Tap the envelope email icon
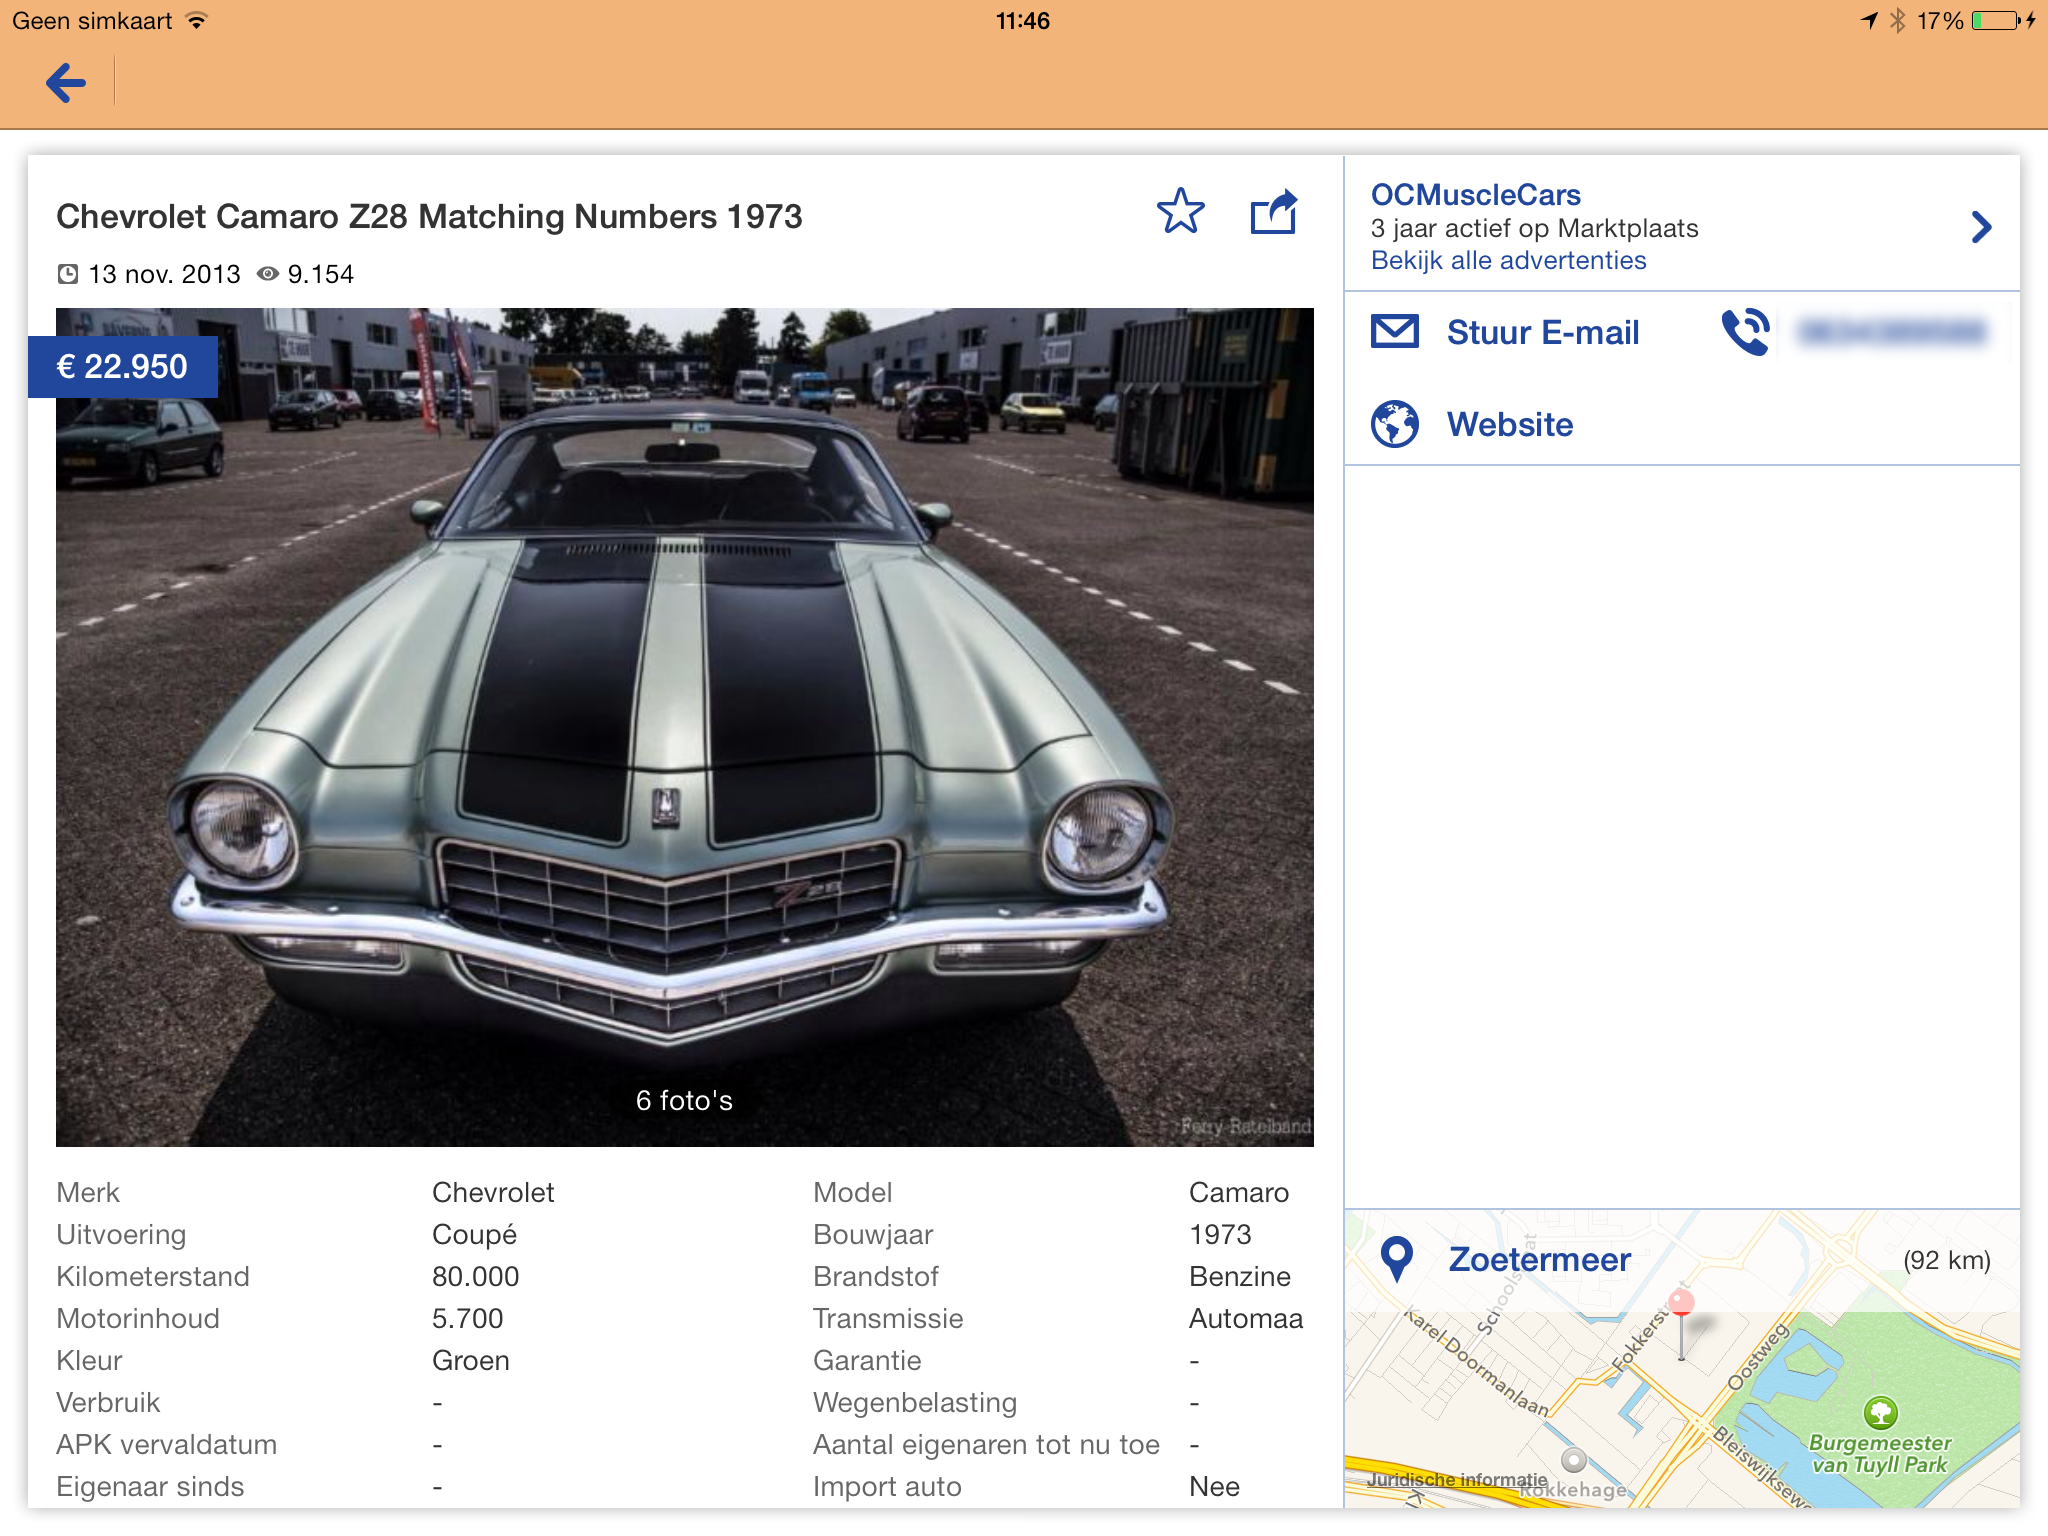 (x=1395, y=331)
